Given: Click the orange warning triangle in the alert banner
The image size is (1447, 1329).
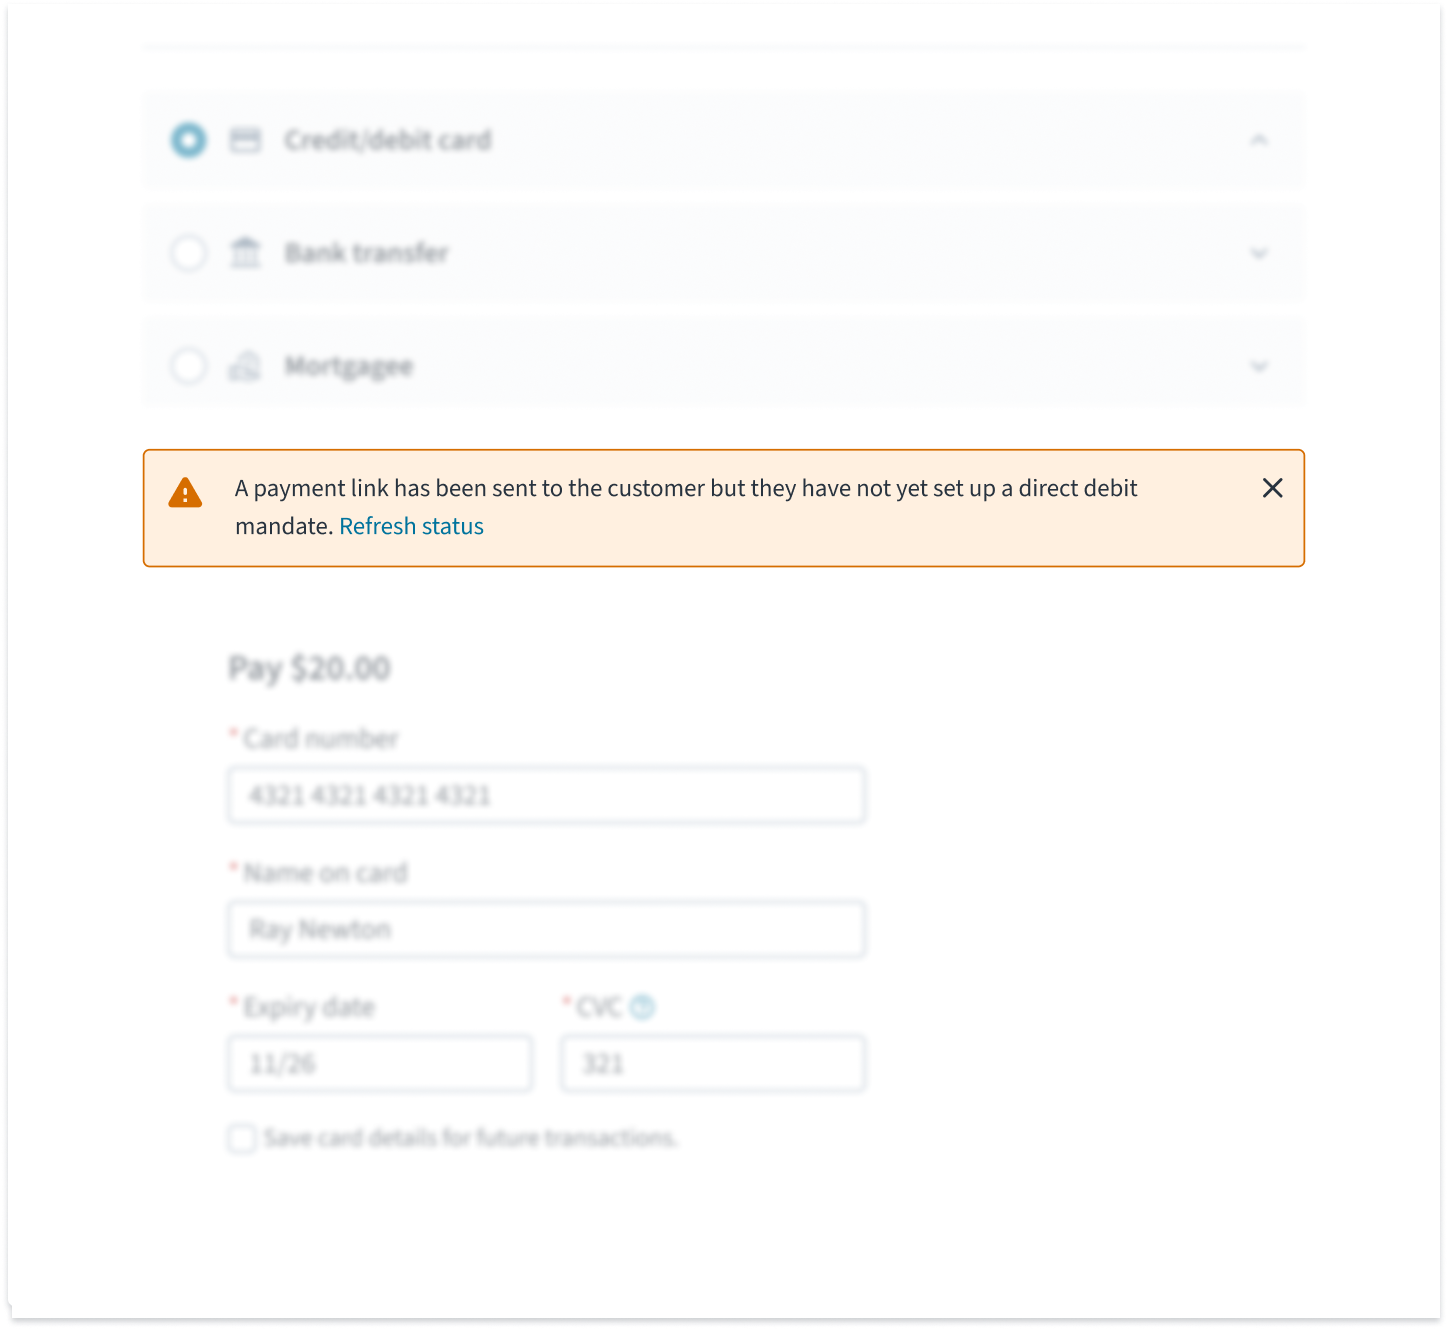Looking at the screenshot, I should [185, 492].
